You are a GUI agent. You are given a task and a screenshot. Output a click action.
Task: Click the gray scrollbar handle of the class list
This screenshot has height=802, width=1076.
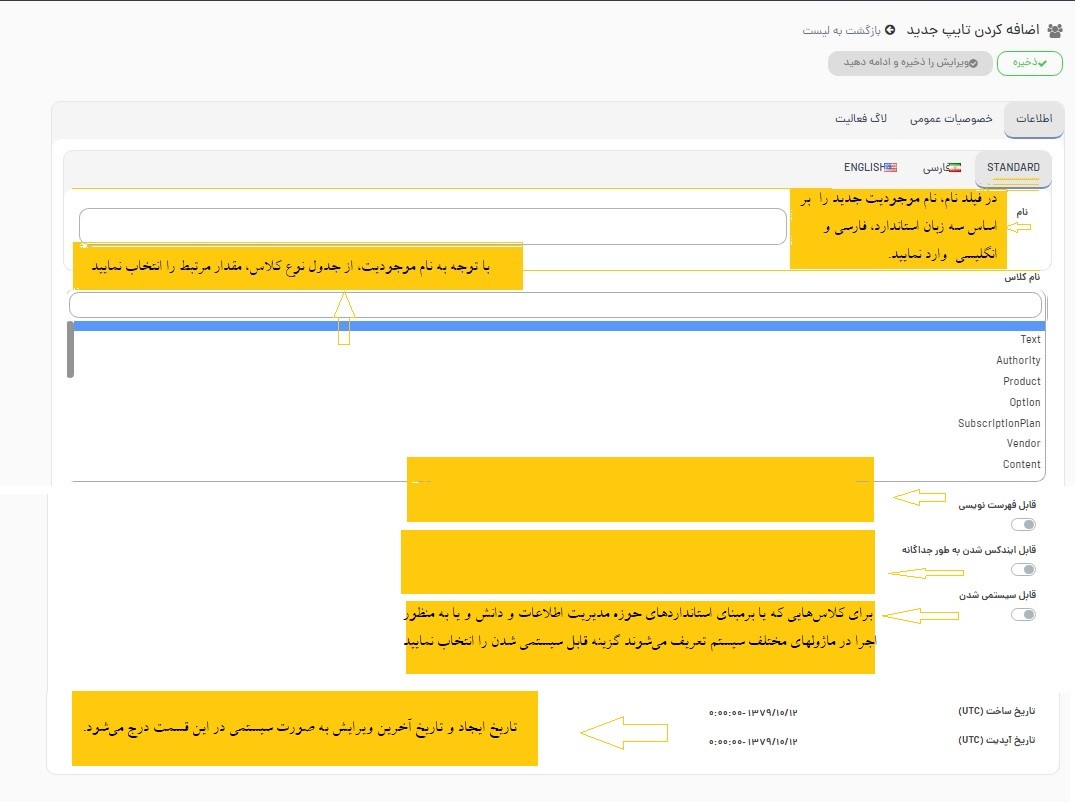70,349
